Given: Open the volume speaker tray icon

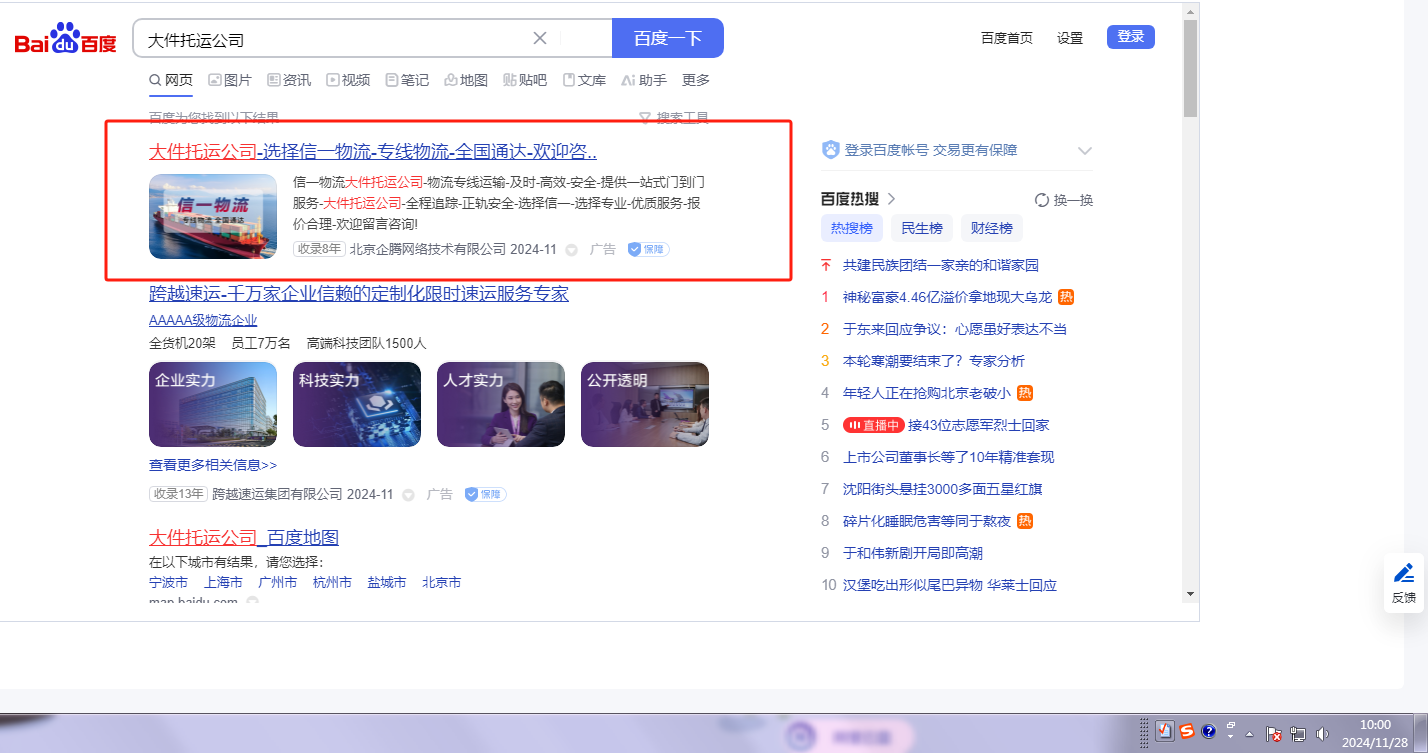Looking at the screenshot, I should [1323, 733].
